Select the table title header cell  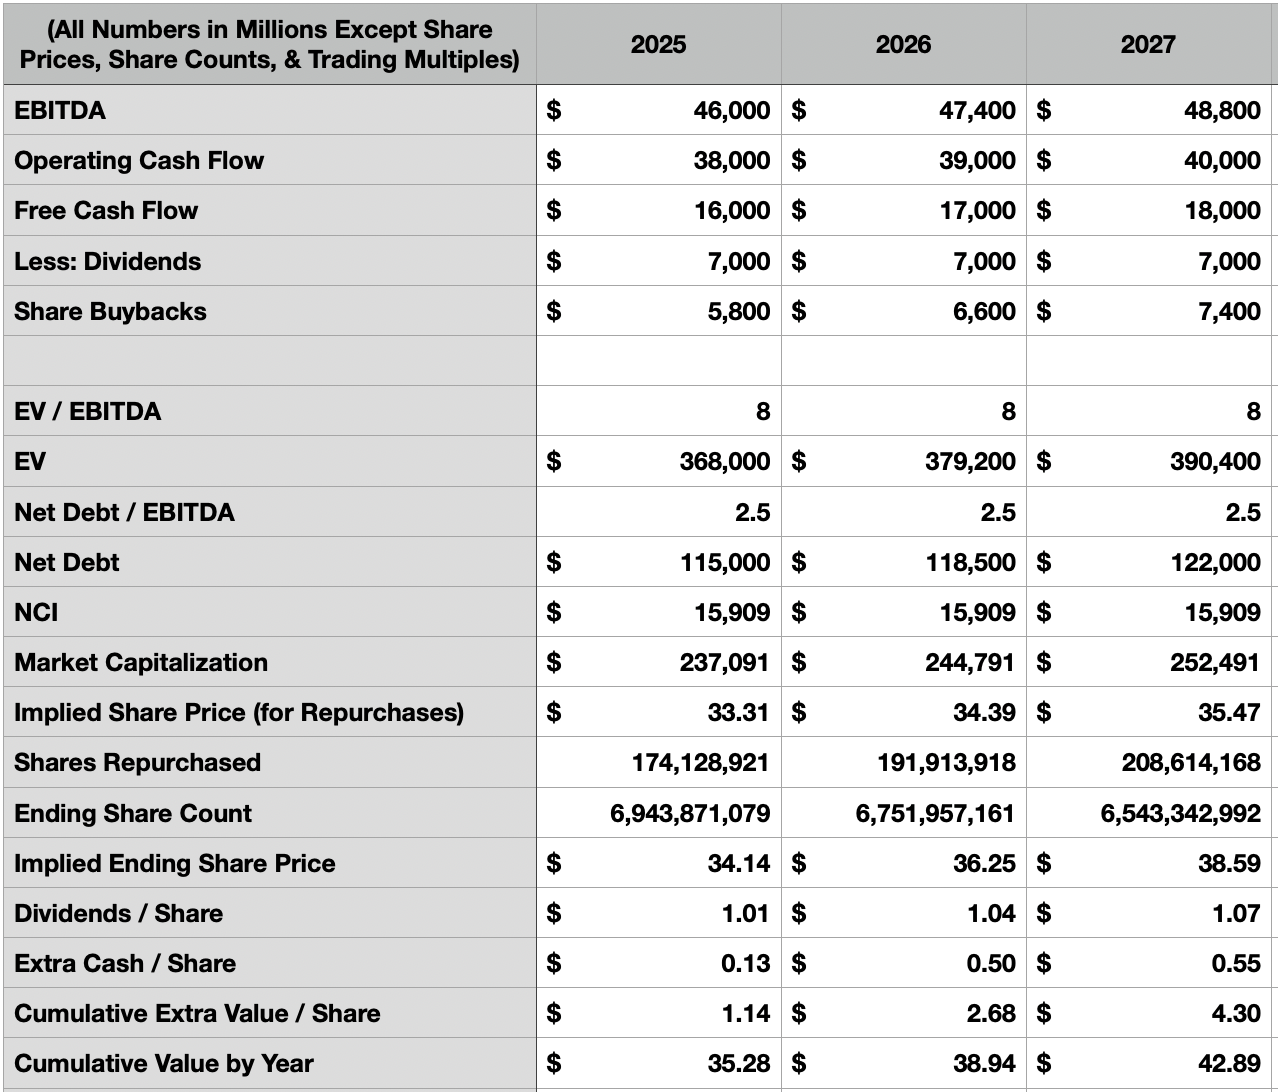tap(269, 44)
